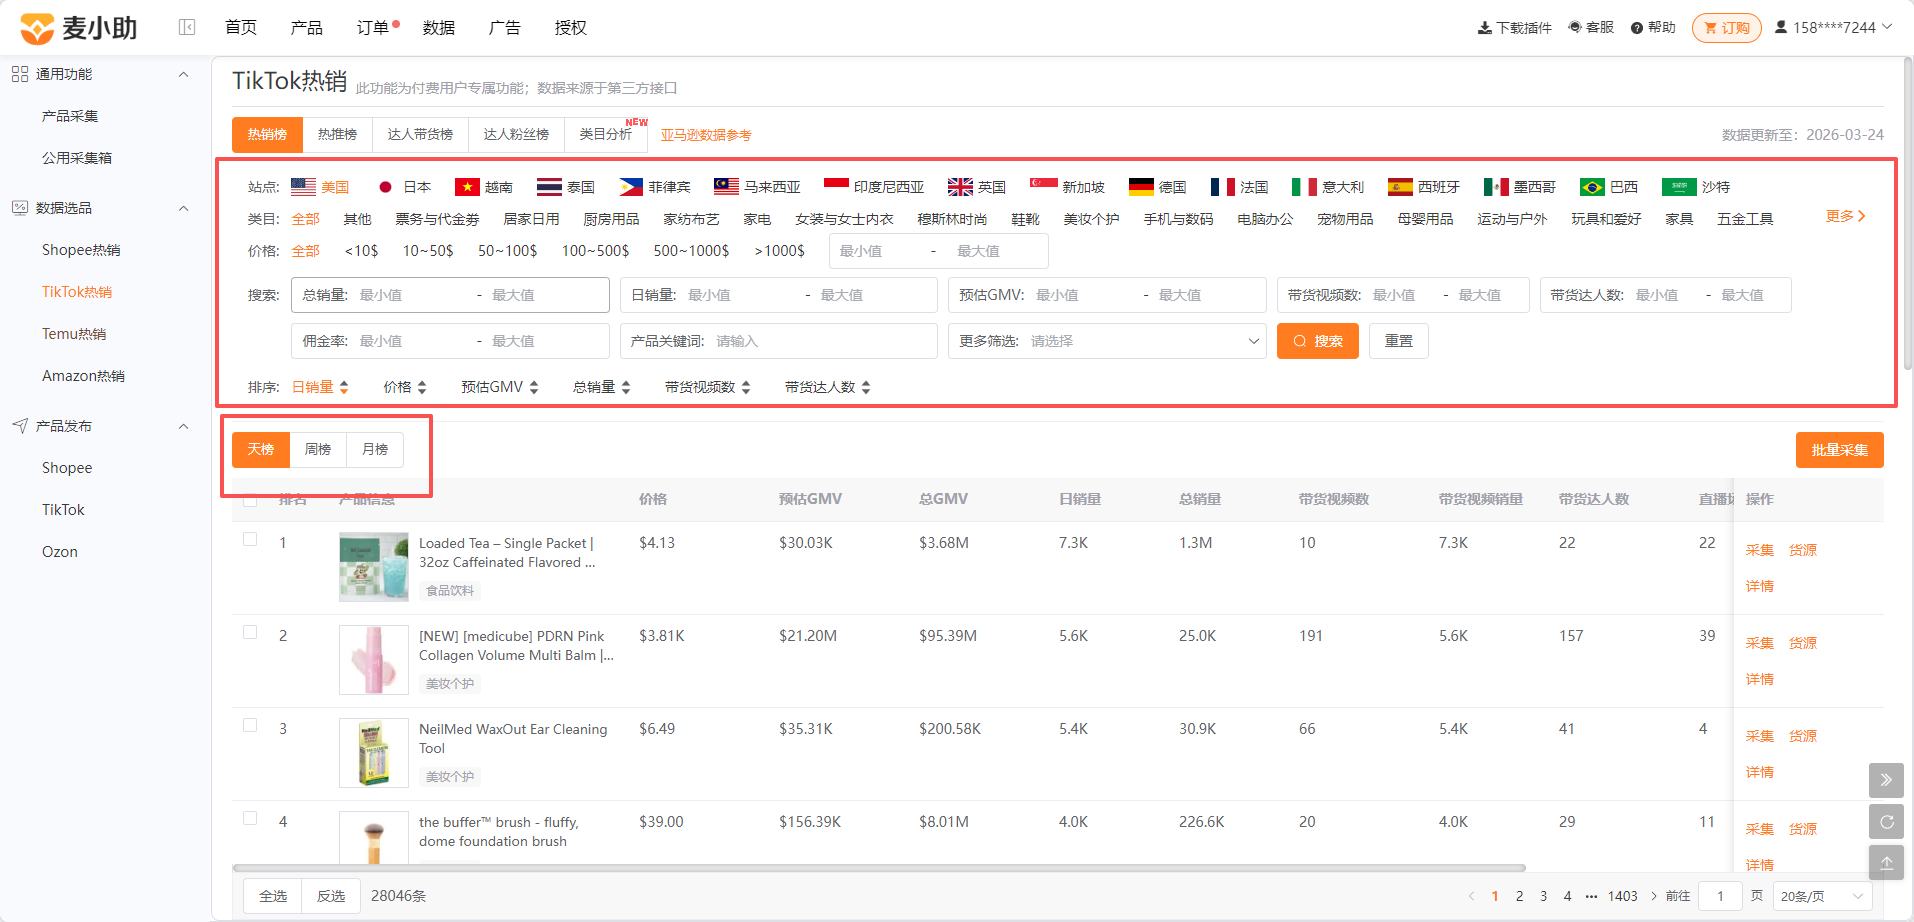This screenshot has width=1914, height=922.
Task: Tick the checkbox for medicube PDRN row
Action: coord(250,632)
